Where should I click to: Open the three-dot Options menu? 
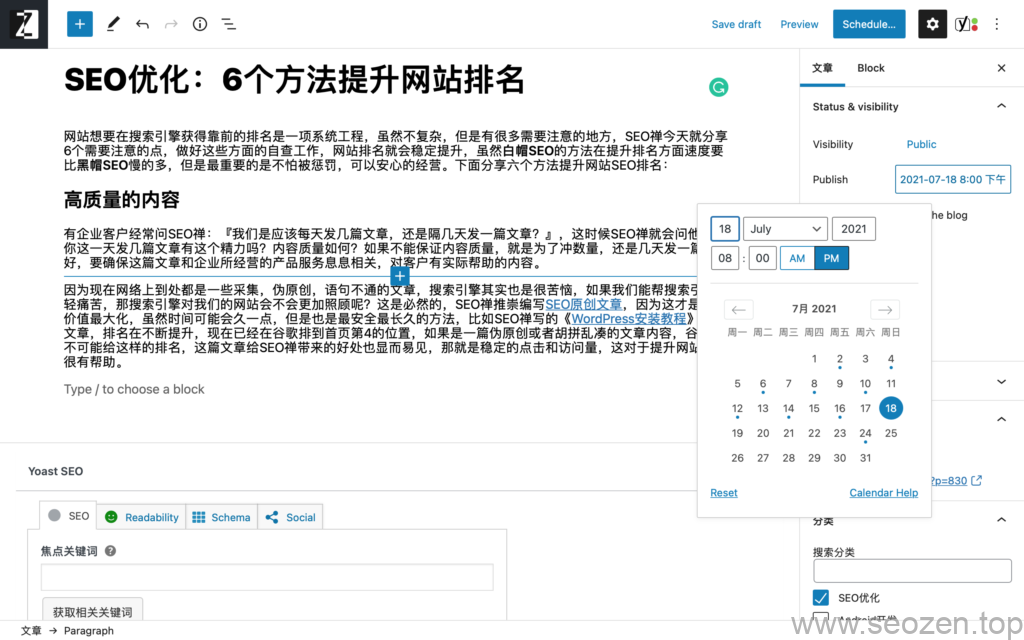(996, 24)
